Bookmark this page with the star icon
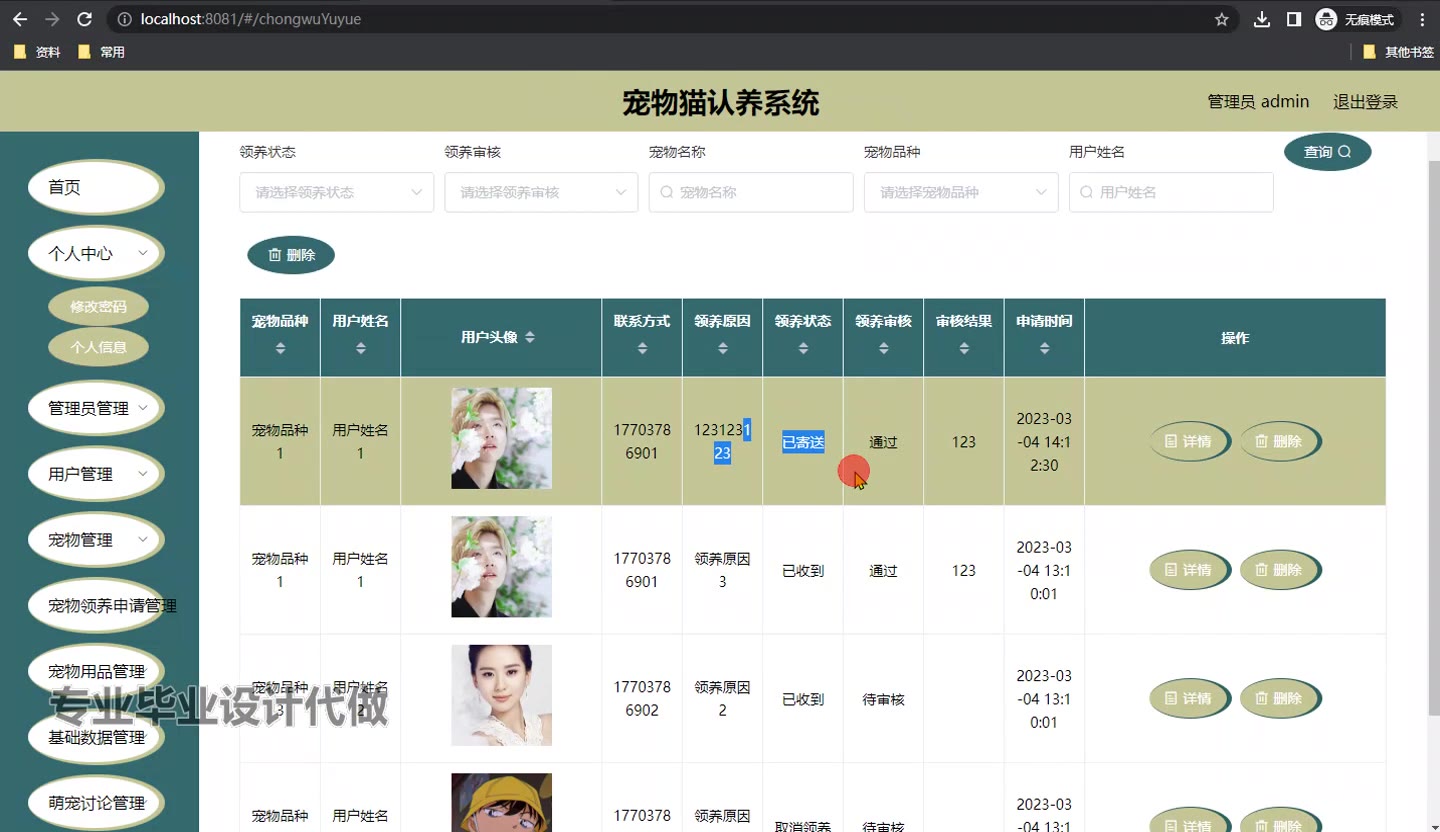Image resolution: width=1440 pixels, height=832 pixels. (x=1221, y=19)
